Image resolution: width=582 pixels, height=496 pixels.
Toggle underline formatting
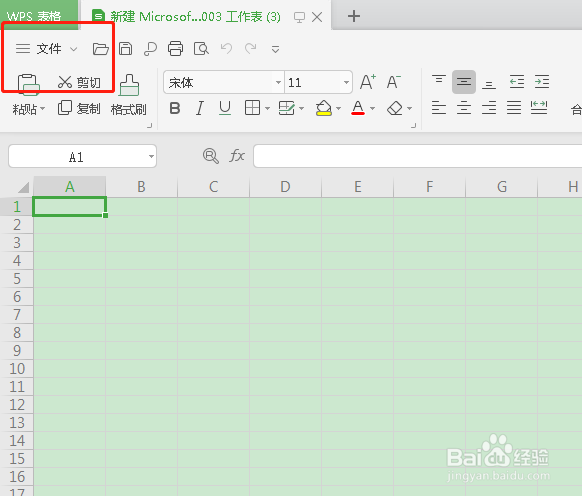point(225,108)
